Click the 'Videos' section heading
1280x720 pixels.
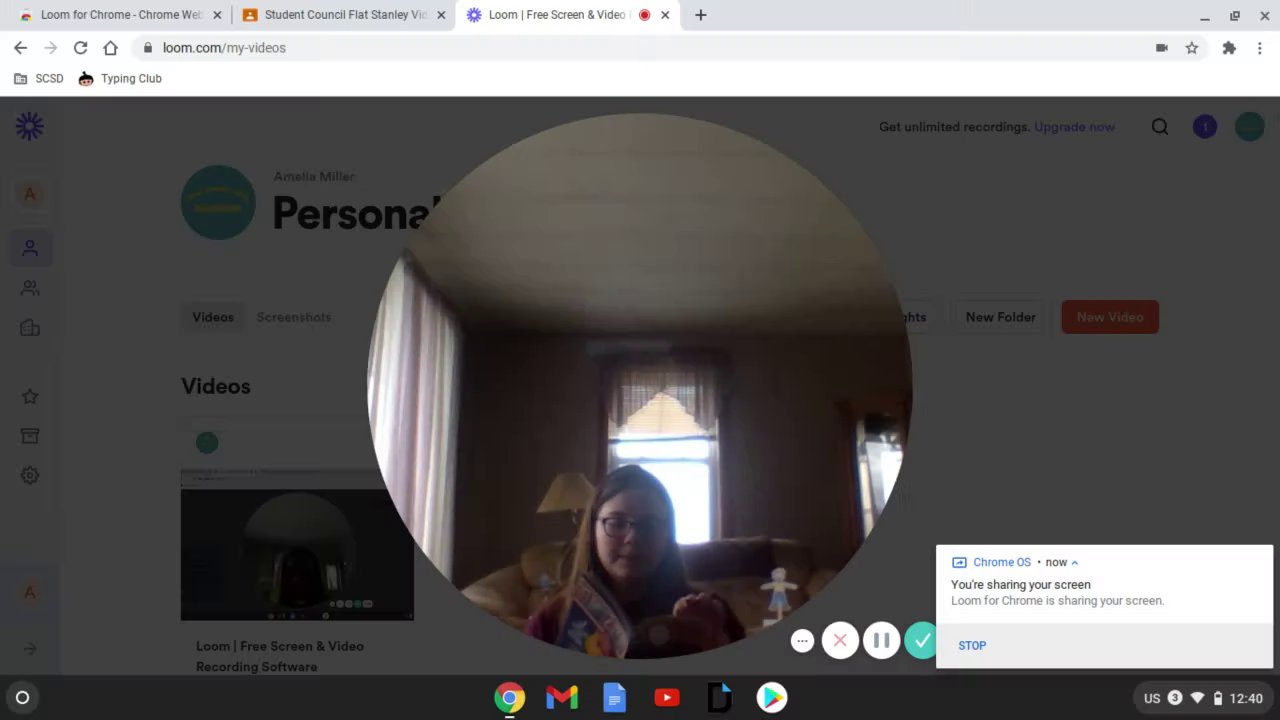(216, 386)
